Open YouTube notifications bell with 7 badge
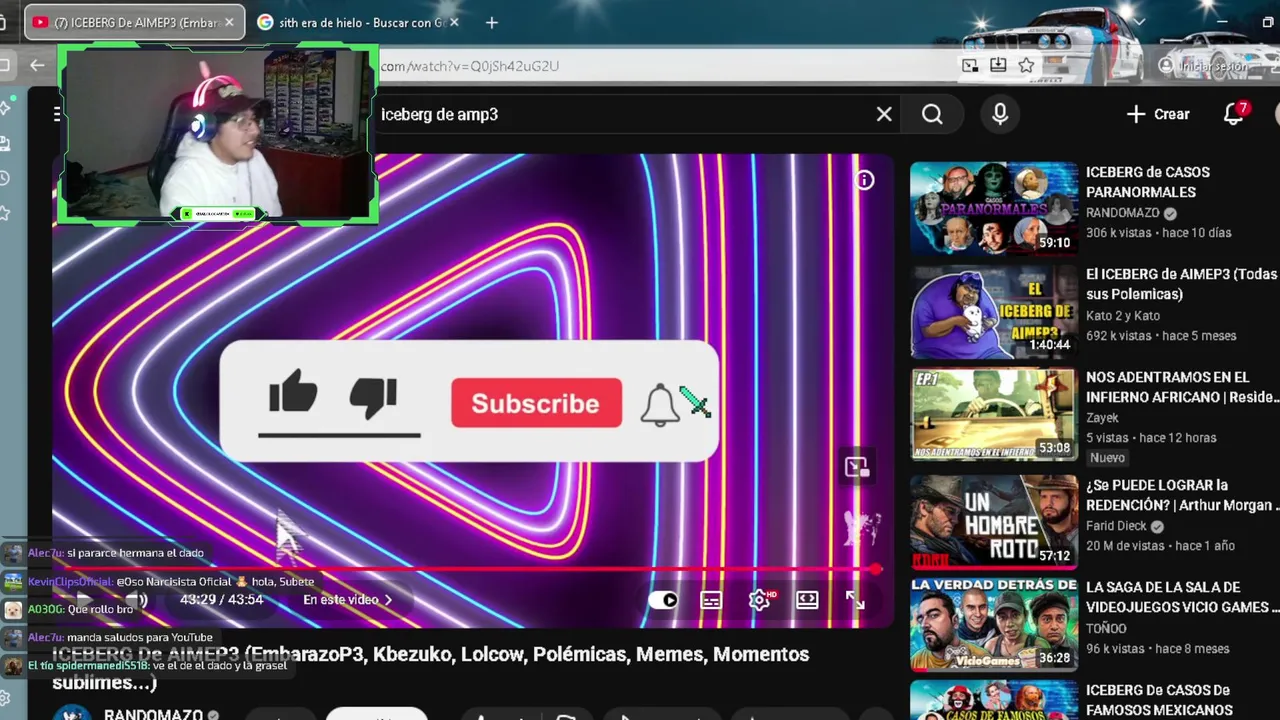 [x=1234, y=114]
